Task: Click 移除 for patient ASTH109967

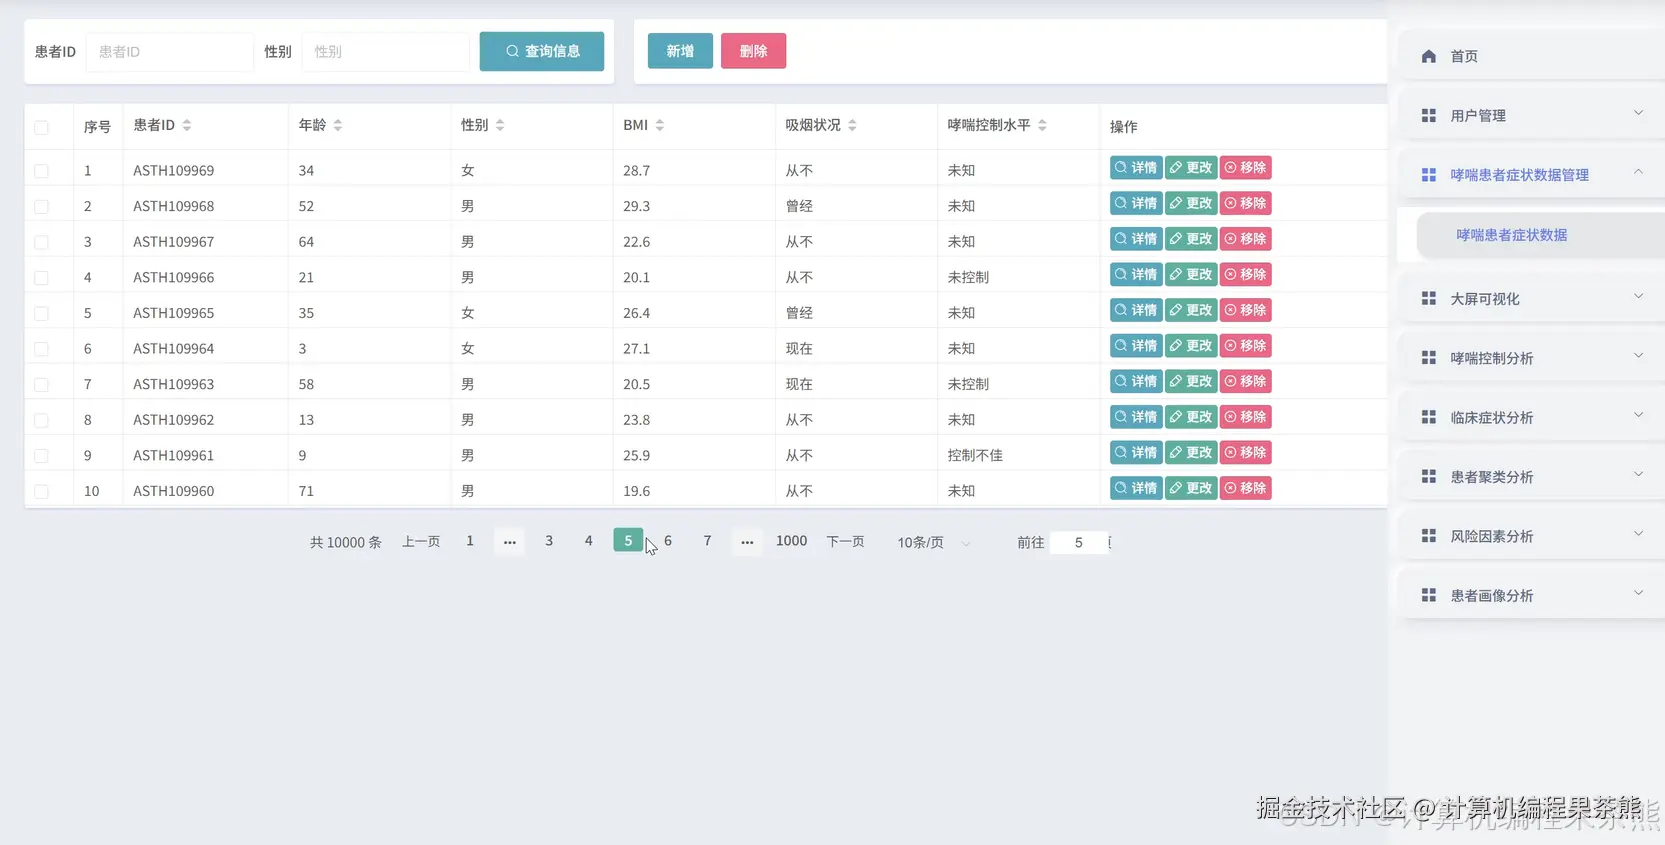Action: click(1246, 239)
